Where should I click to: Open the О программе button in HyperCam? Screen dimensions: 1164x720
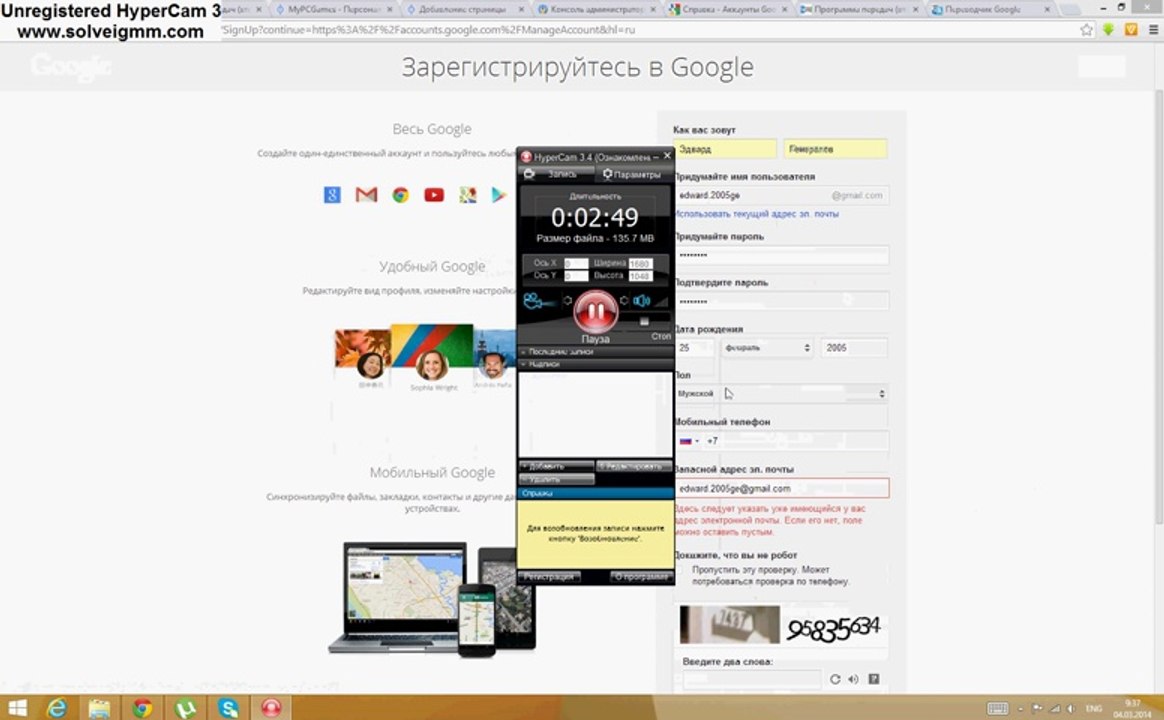[x=641, y=577]
